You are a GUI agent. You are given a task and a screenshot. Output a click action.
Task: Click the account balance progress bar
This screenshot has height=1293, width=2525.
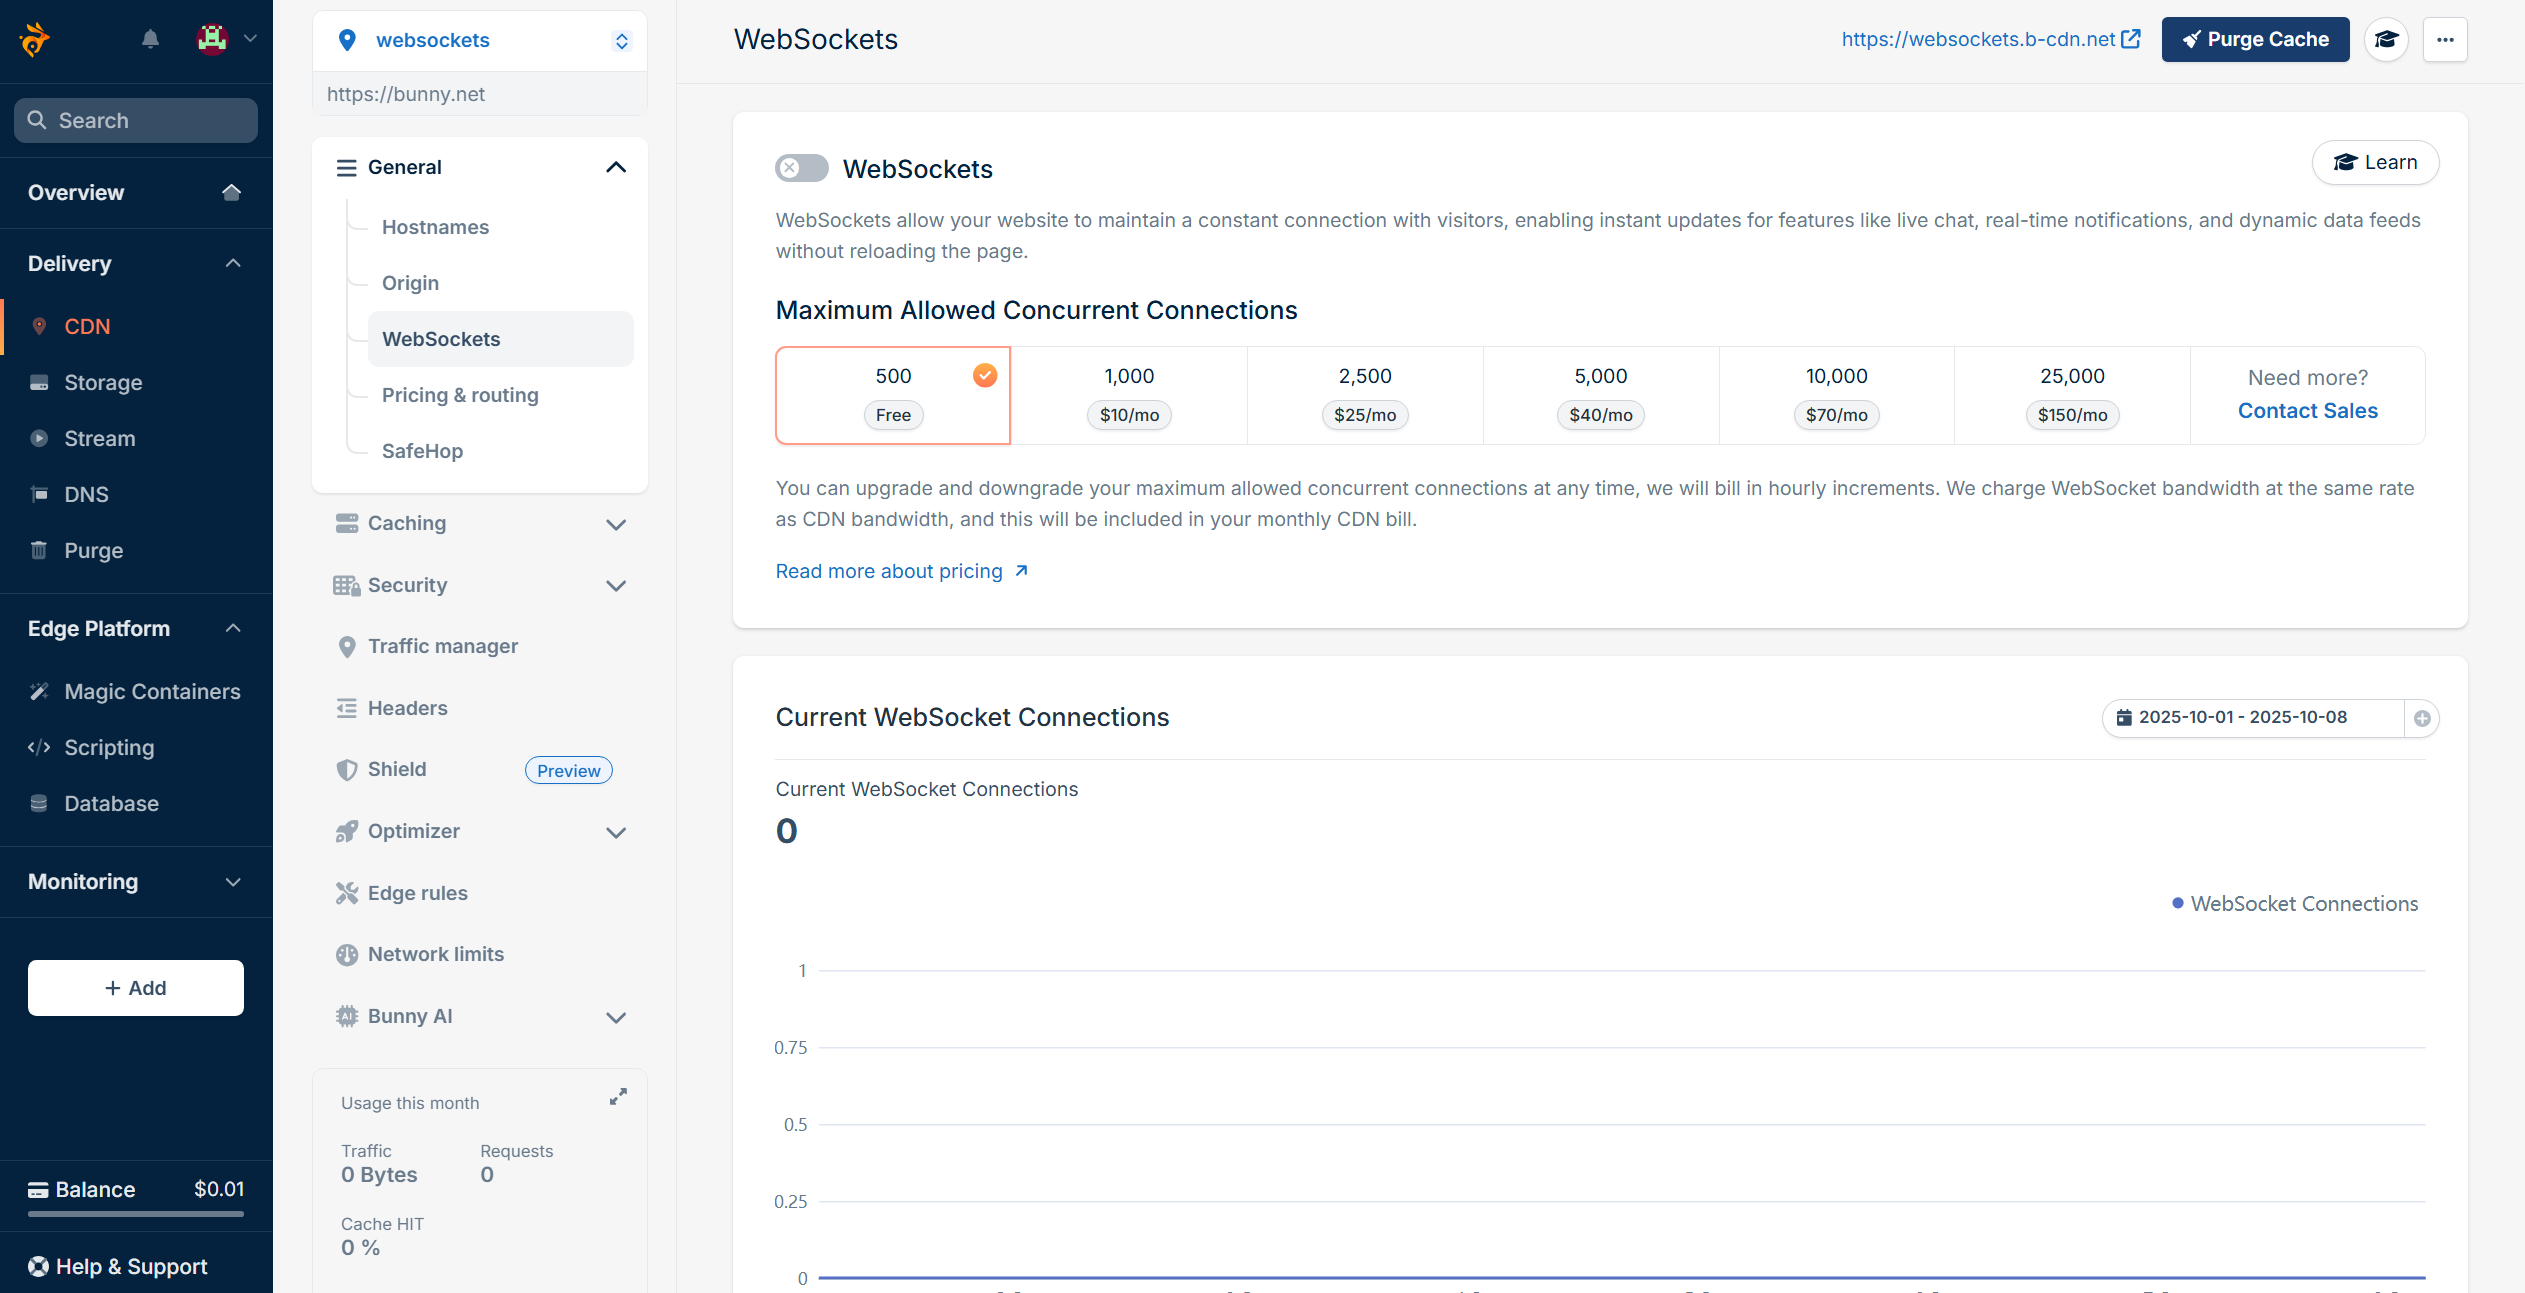tap(136, 1214)
